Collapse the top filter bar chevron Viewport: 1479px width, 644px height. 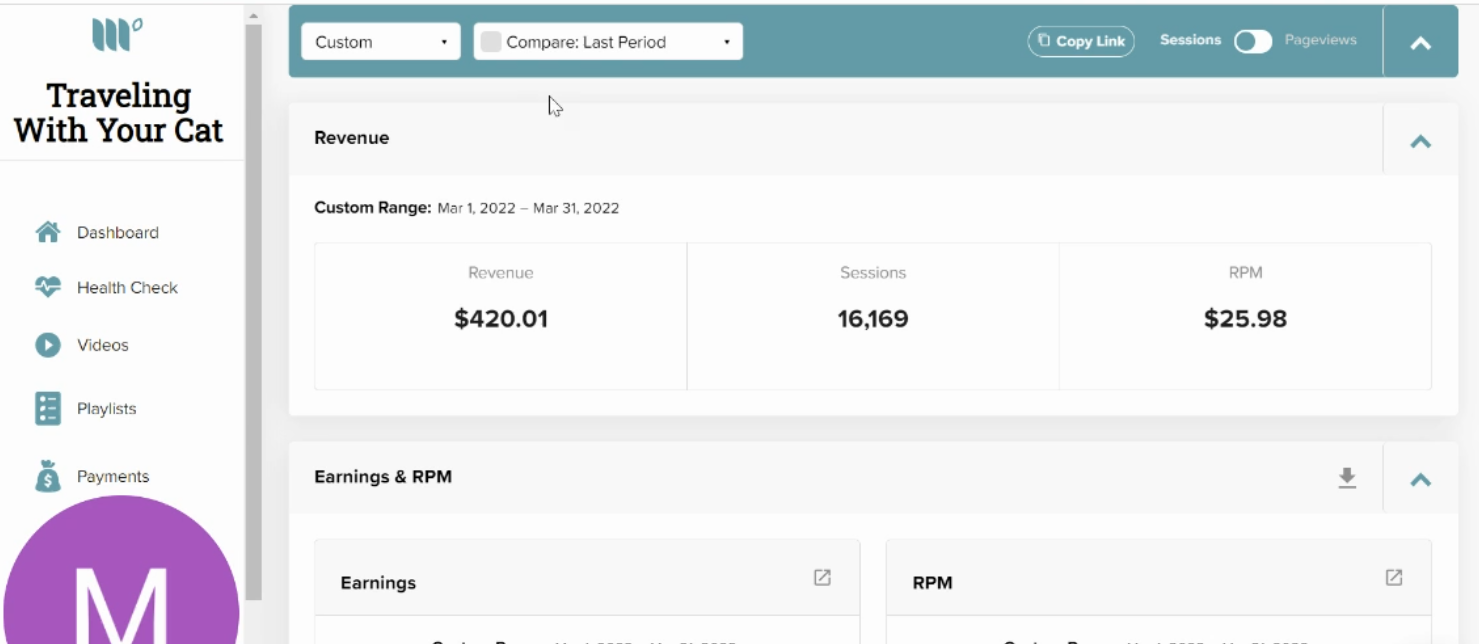1420,43
